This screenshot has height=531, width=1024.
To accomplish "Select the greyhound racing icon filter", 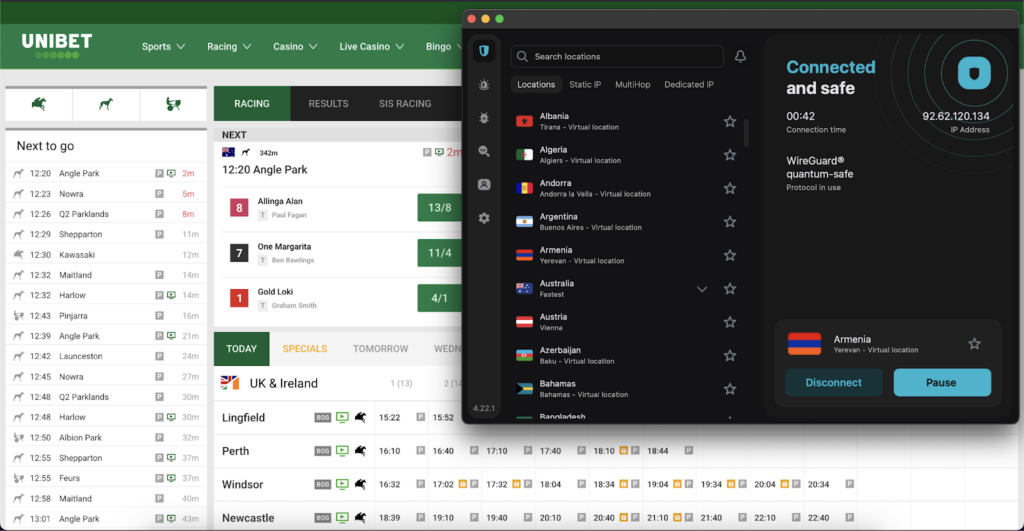I will click(106, 104).
